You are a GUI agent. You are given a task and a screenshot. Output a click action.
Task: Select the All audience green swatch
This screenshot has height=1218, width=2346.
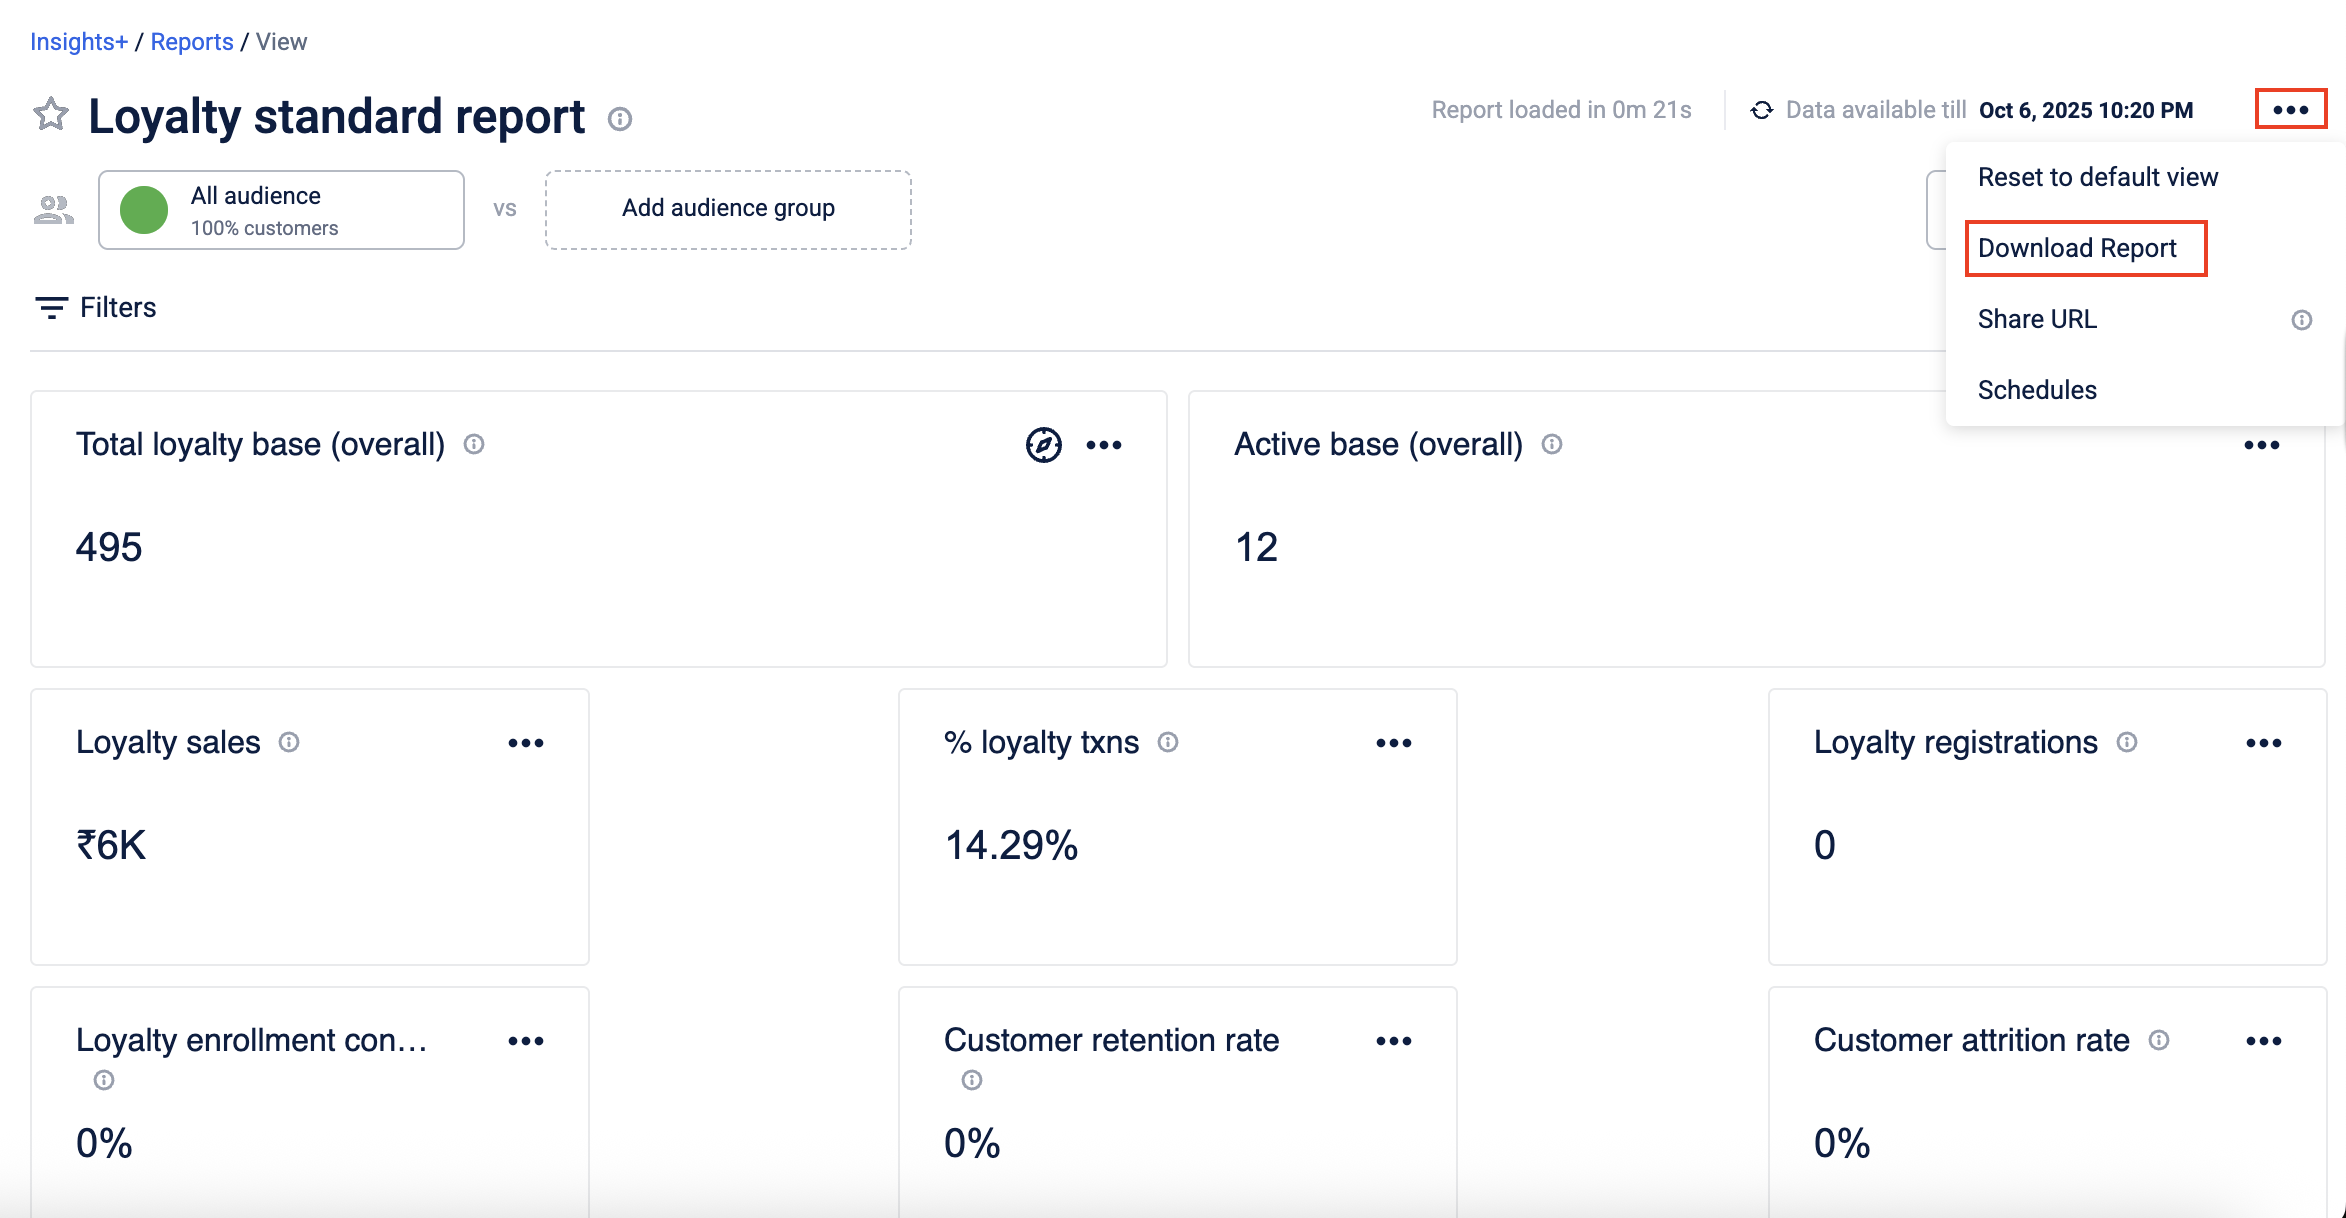coord(144,210)
